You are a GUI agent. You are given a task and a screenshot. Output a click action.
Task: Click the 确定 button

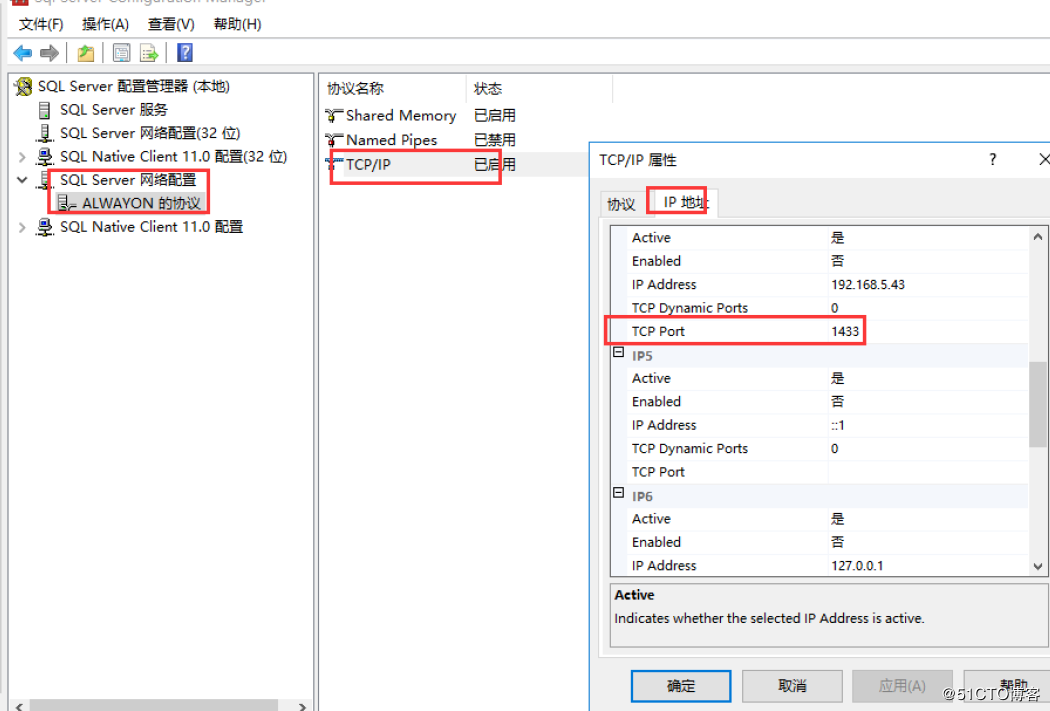coord(681,686)
